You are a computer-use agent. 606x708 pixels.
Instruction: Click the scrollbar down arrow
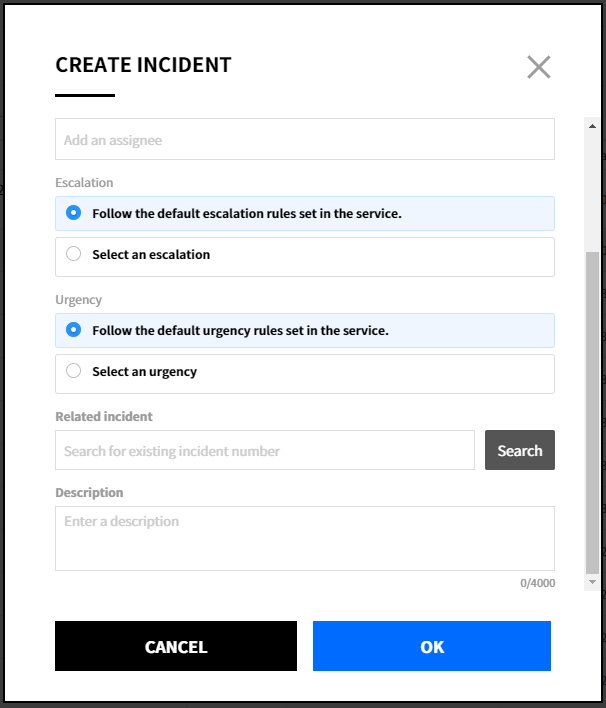pyautogui.click(x=592, y=582)
